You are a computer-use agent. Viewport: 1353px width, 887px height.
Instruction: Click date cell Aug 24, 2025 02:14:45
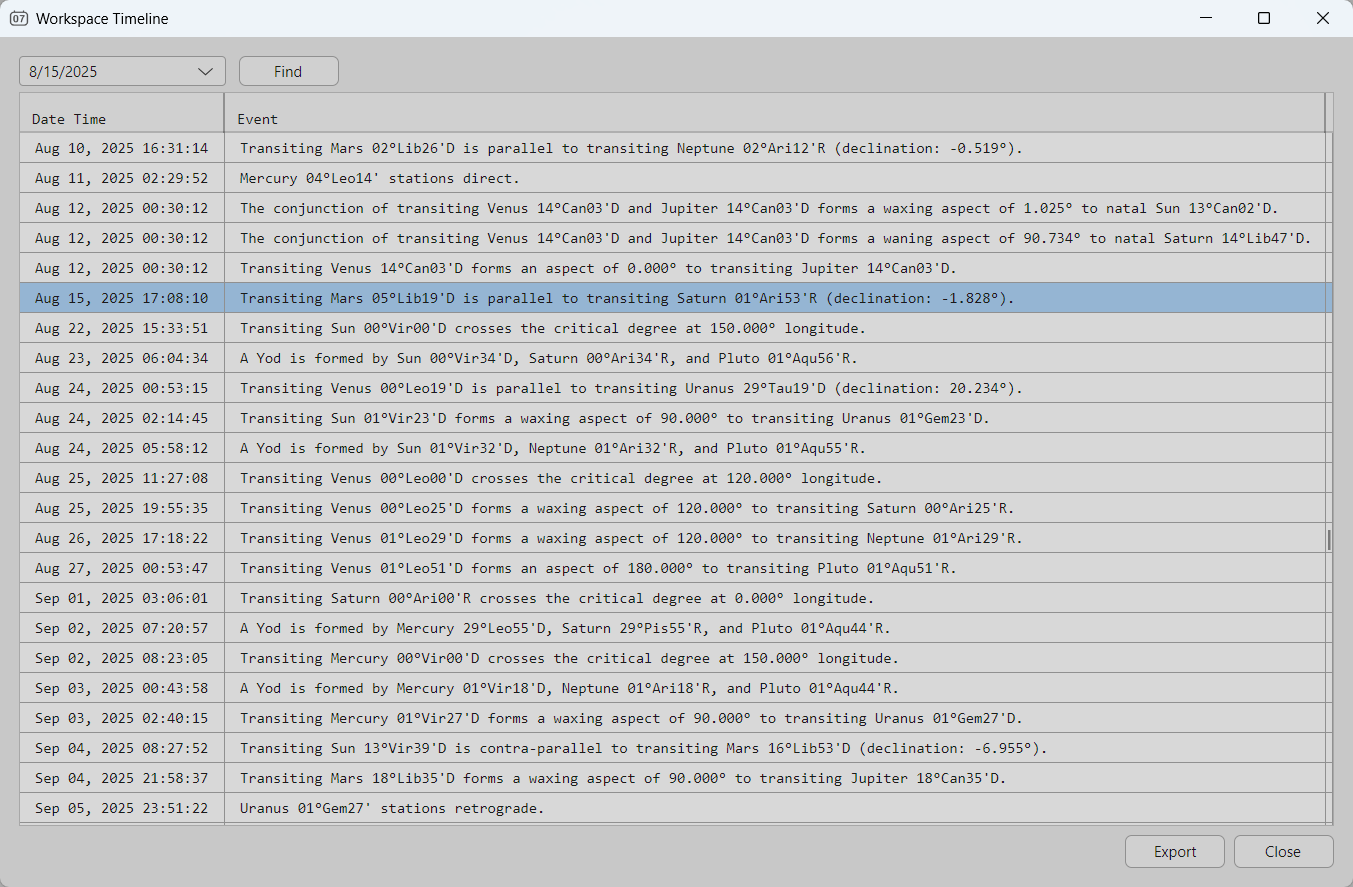(x=121, y=418)
